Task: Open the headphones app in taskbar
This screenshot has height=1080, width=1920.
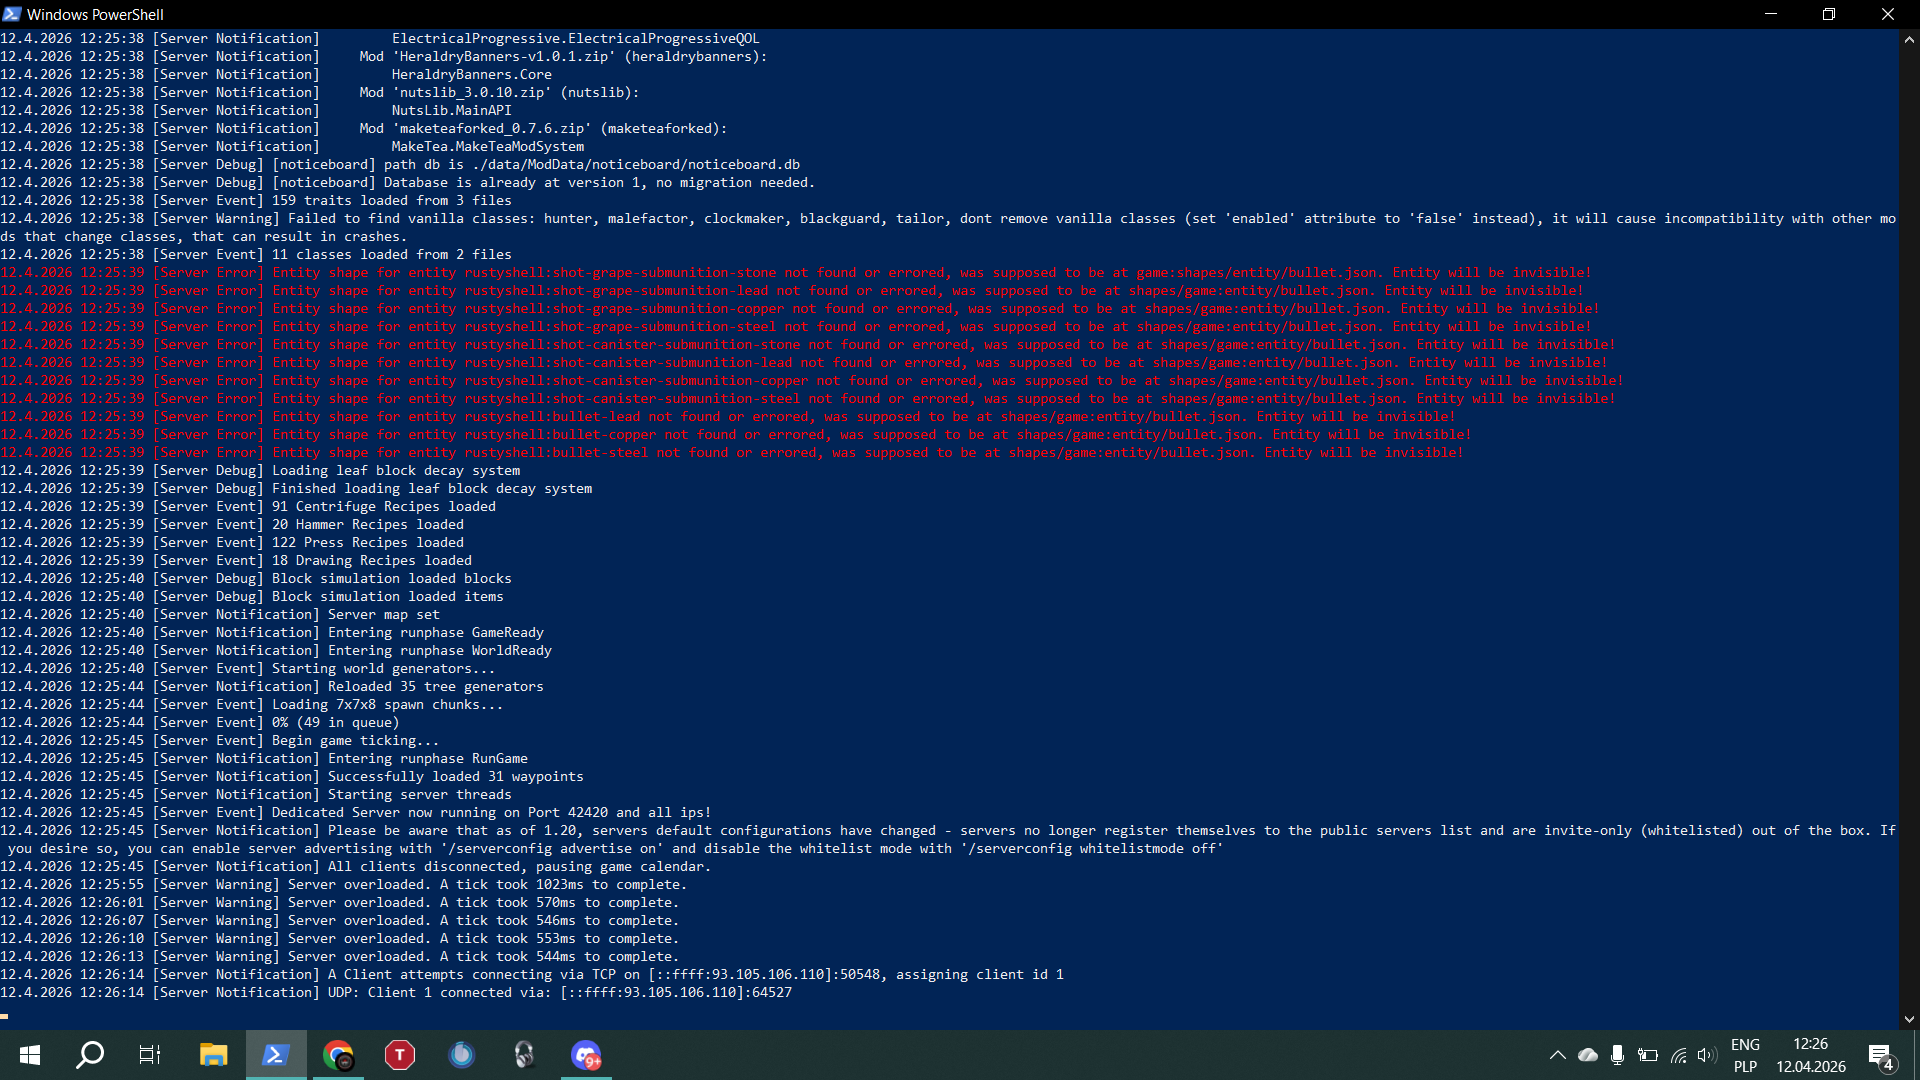Action: [x=524, y=1055]
